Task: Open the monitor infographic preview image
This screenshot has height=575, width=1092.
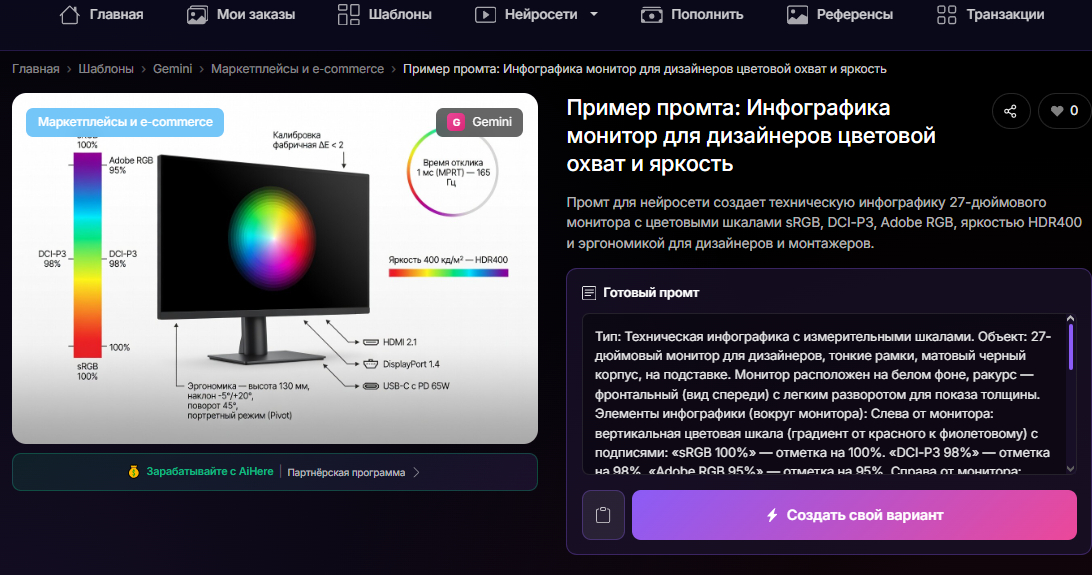Action: (x=275, y=269)
